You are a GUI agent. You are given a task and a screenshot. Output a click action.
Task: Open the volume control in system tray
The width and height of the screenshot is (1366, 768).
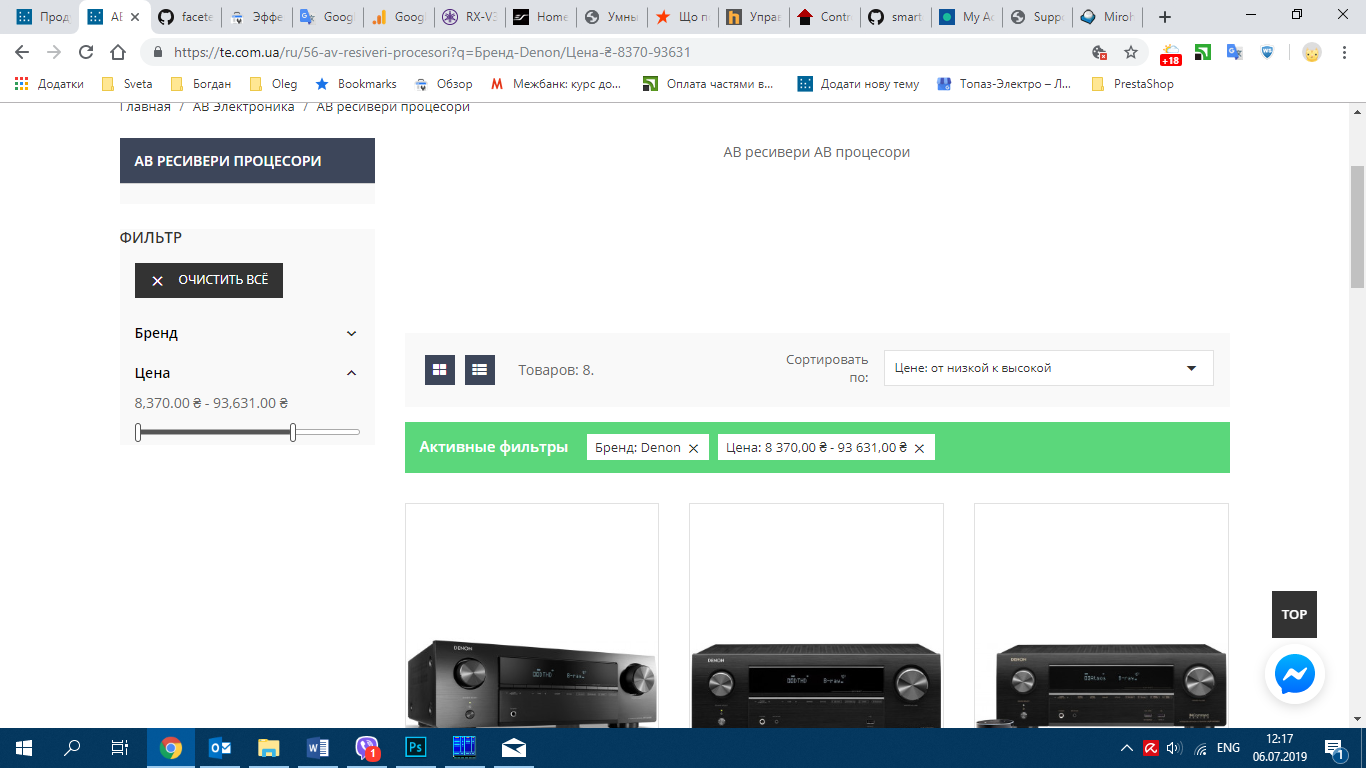click(1174, 748)
